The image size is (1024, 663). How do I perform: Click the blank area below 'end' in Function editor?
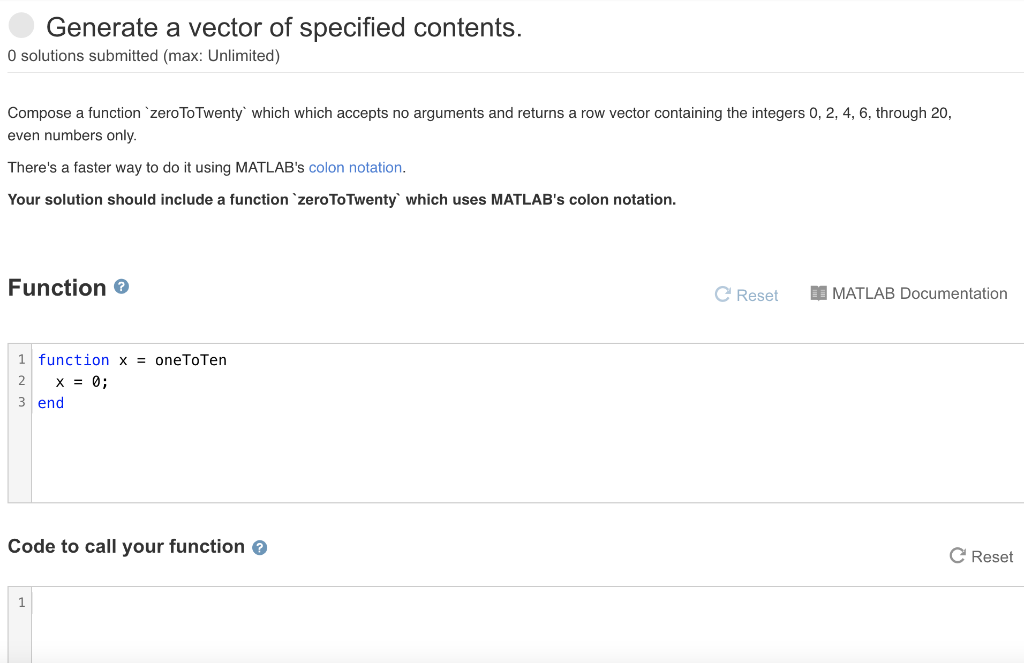pyautogui.click(x=528, y=457)
